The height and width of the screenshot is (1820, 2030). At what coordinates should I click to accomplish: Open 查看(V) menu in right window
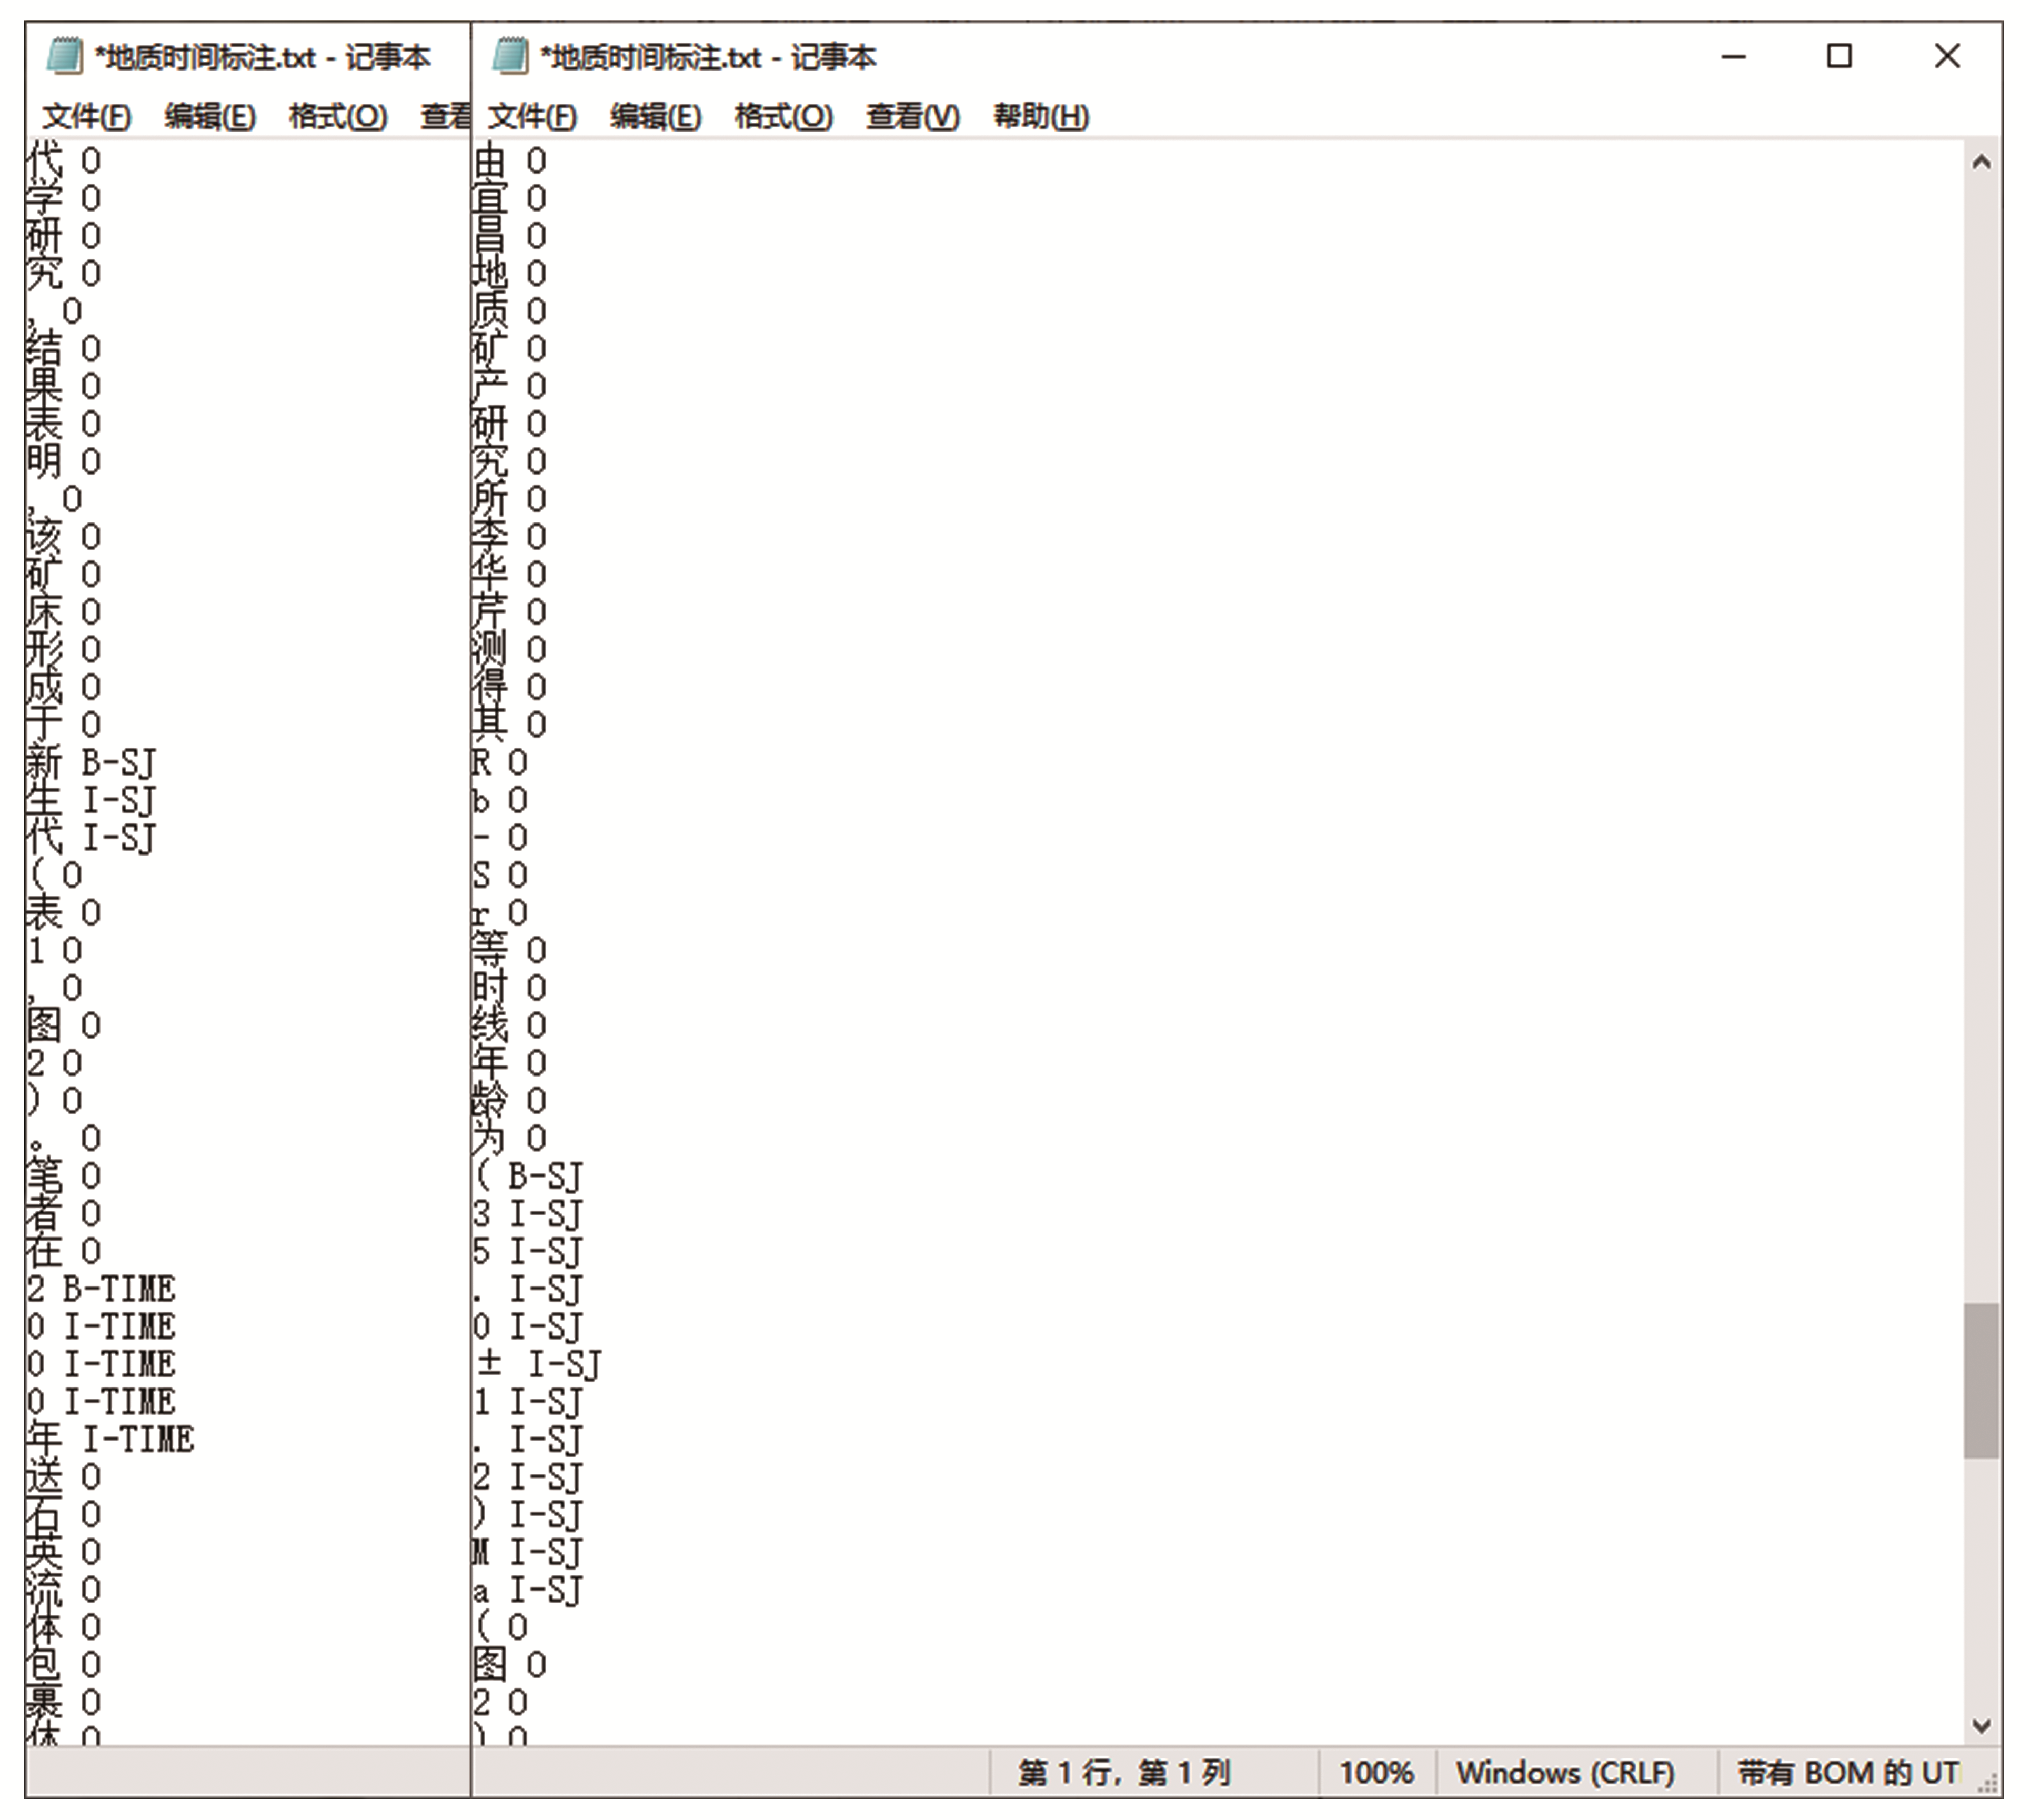(912, 117)
